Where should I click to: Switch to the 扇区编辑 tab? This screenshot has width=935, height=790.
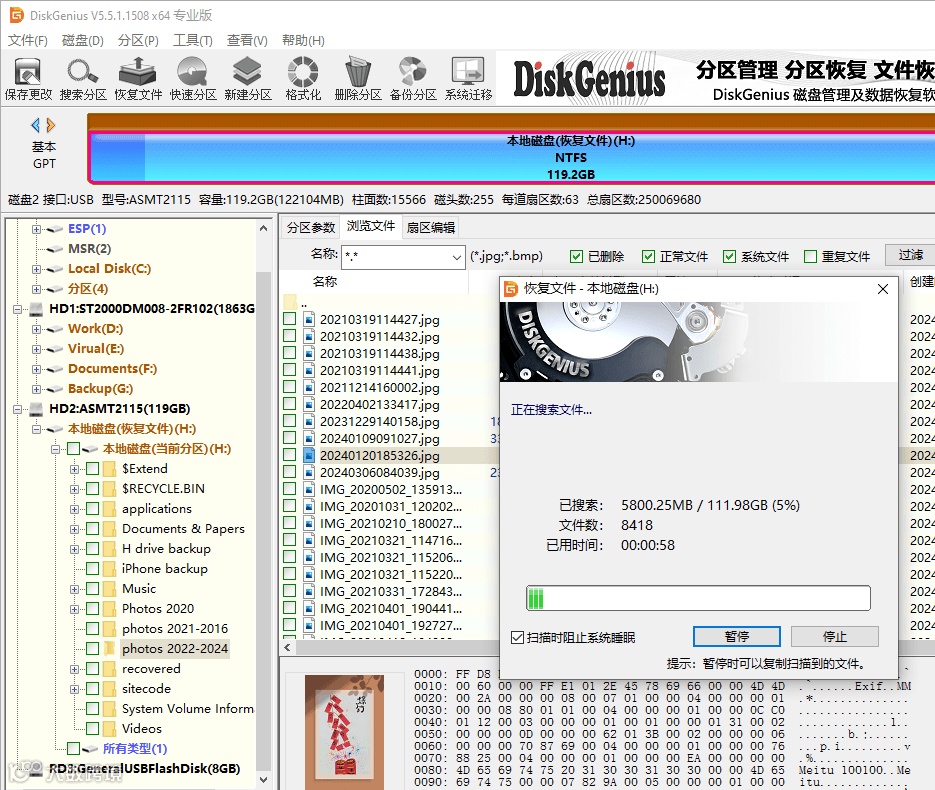[431, 228]
